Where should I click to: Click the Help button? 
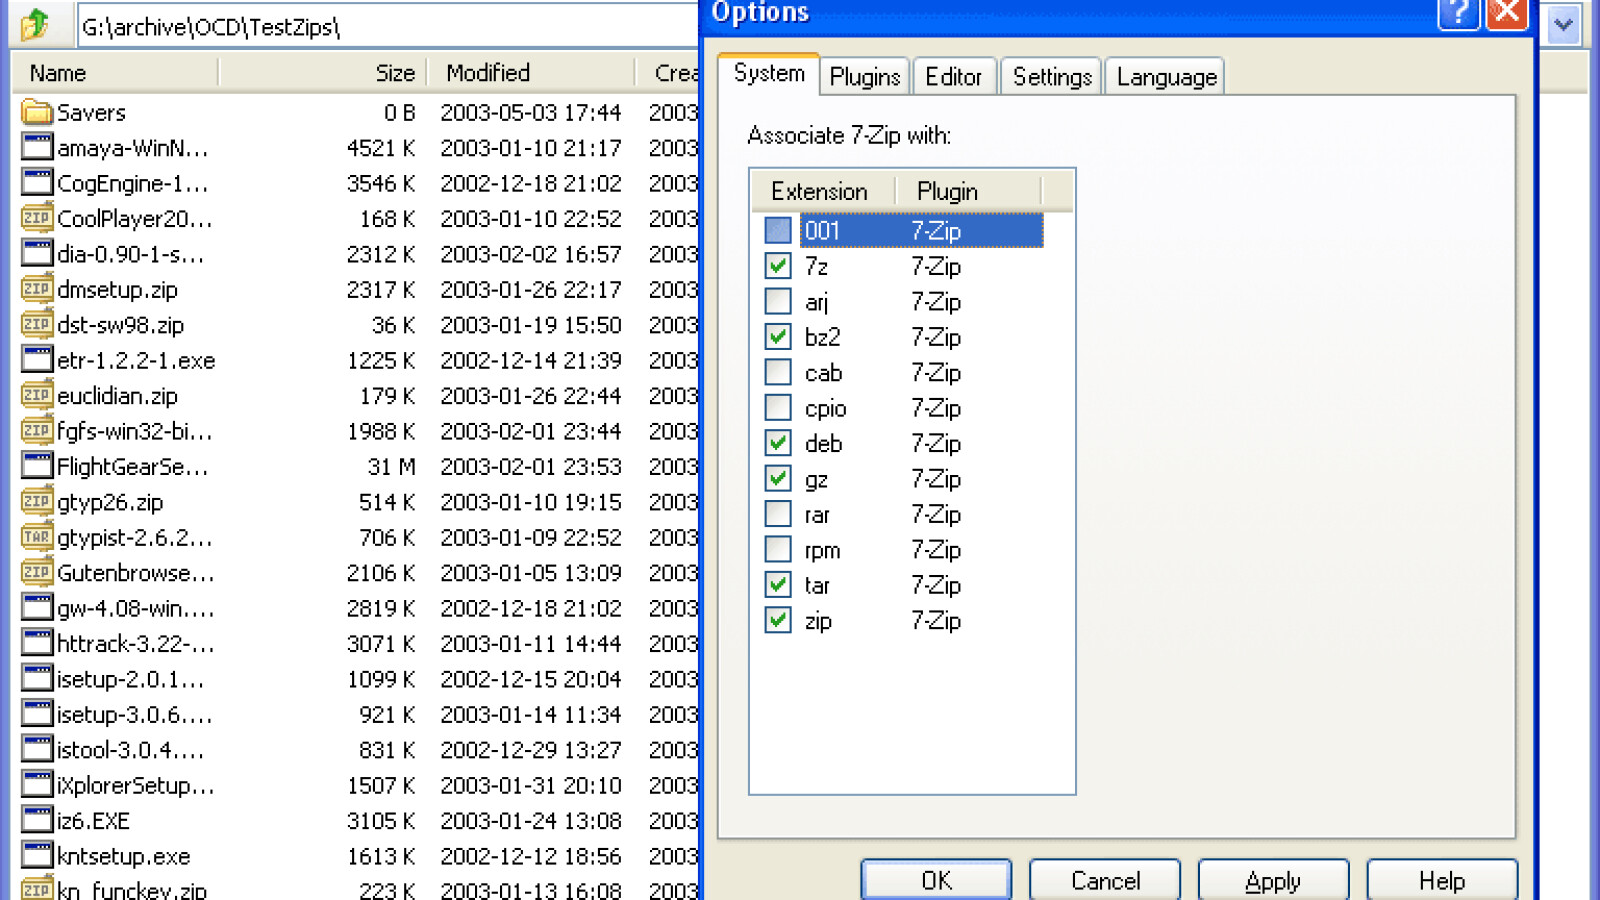click(1440, 881)
